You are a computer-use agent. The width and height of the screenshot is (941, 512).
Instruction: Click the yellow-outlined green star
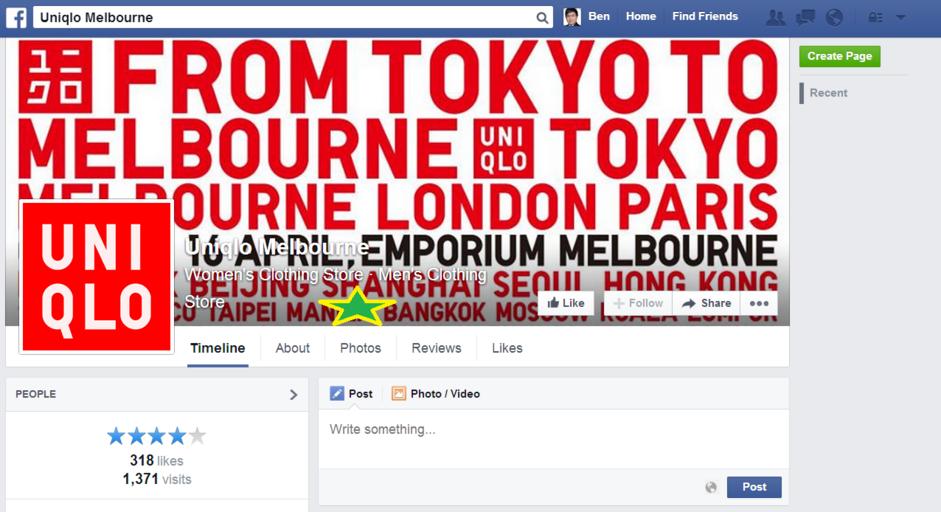coord(358,306)
